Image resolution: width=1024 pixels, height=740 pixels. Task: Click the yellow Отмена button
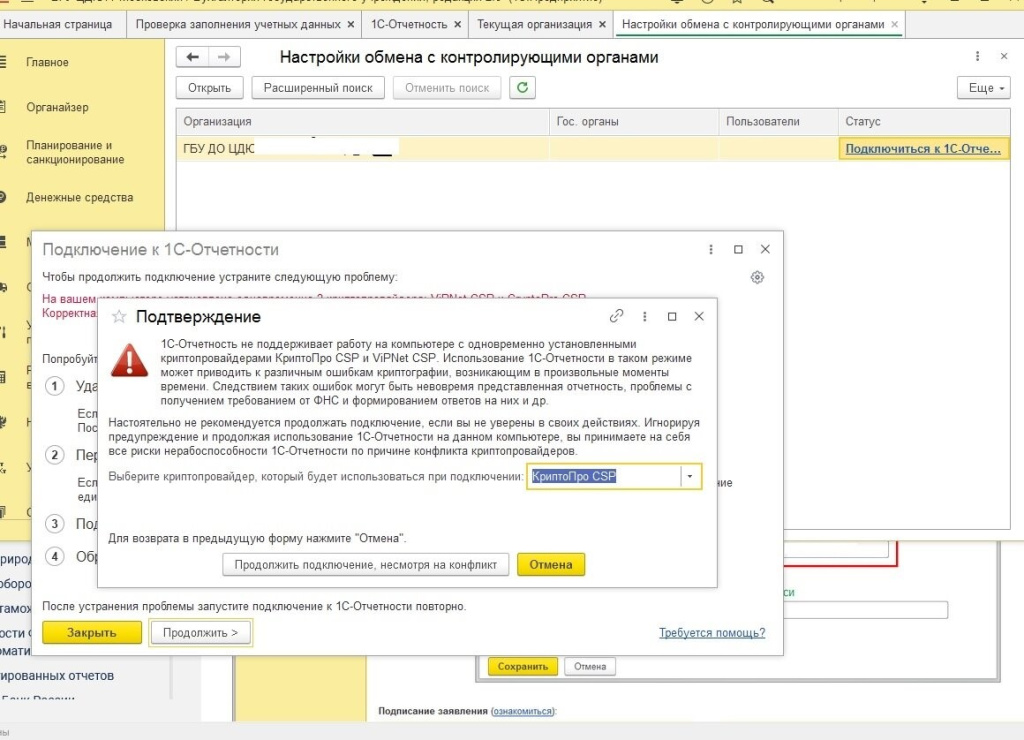tap(550, 565)
